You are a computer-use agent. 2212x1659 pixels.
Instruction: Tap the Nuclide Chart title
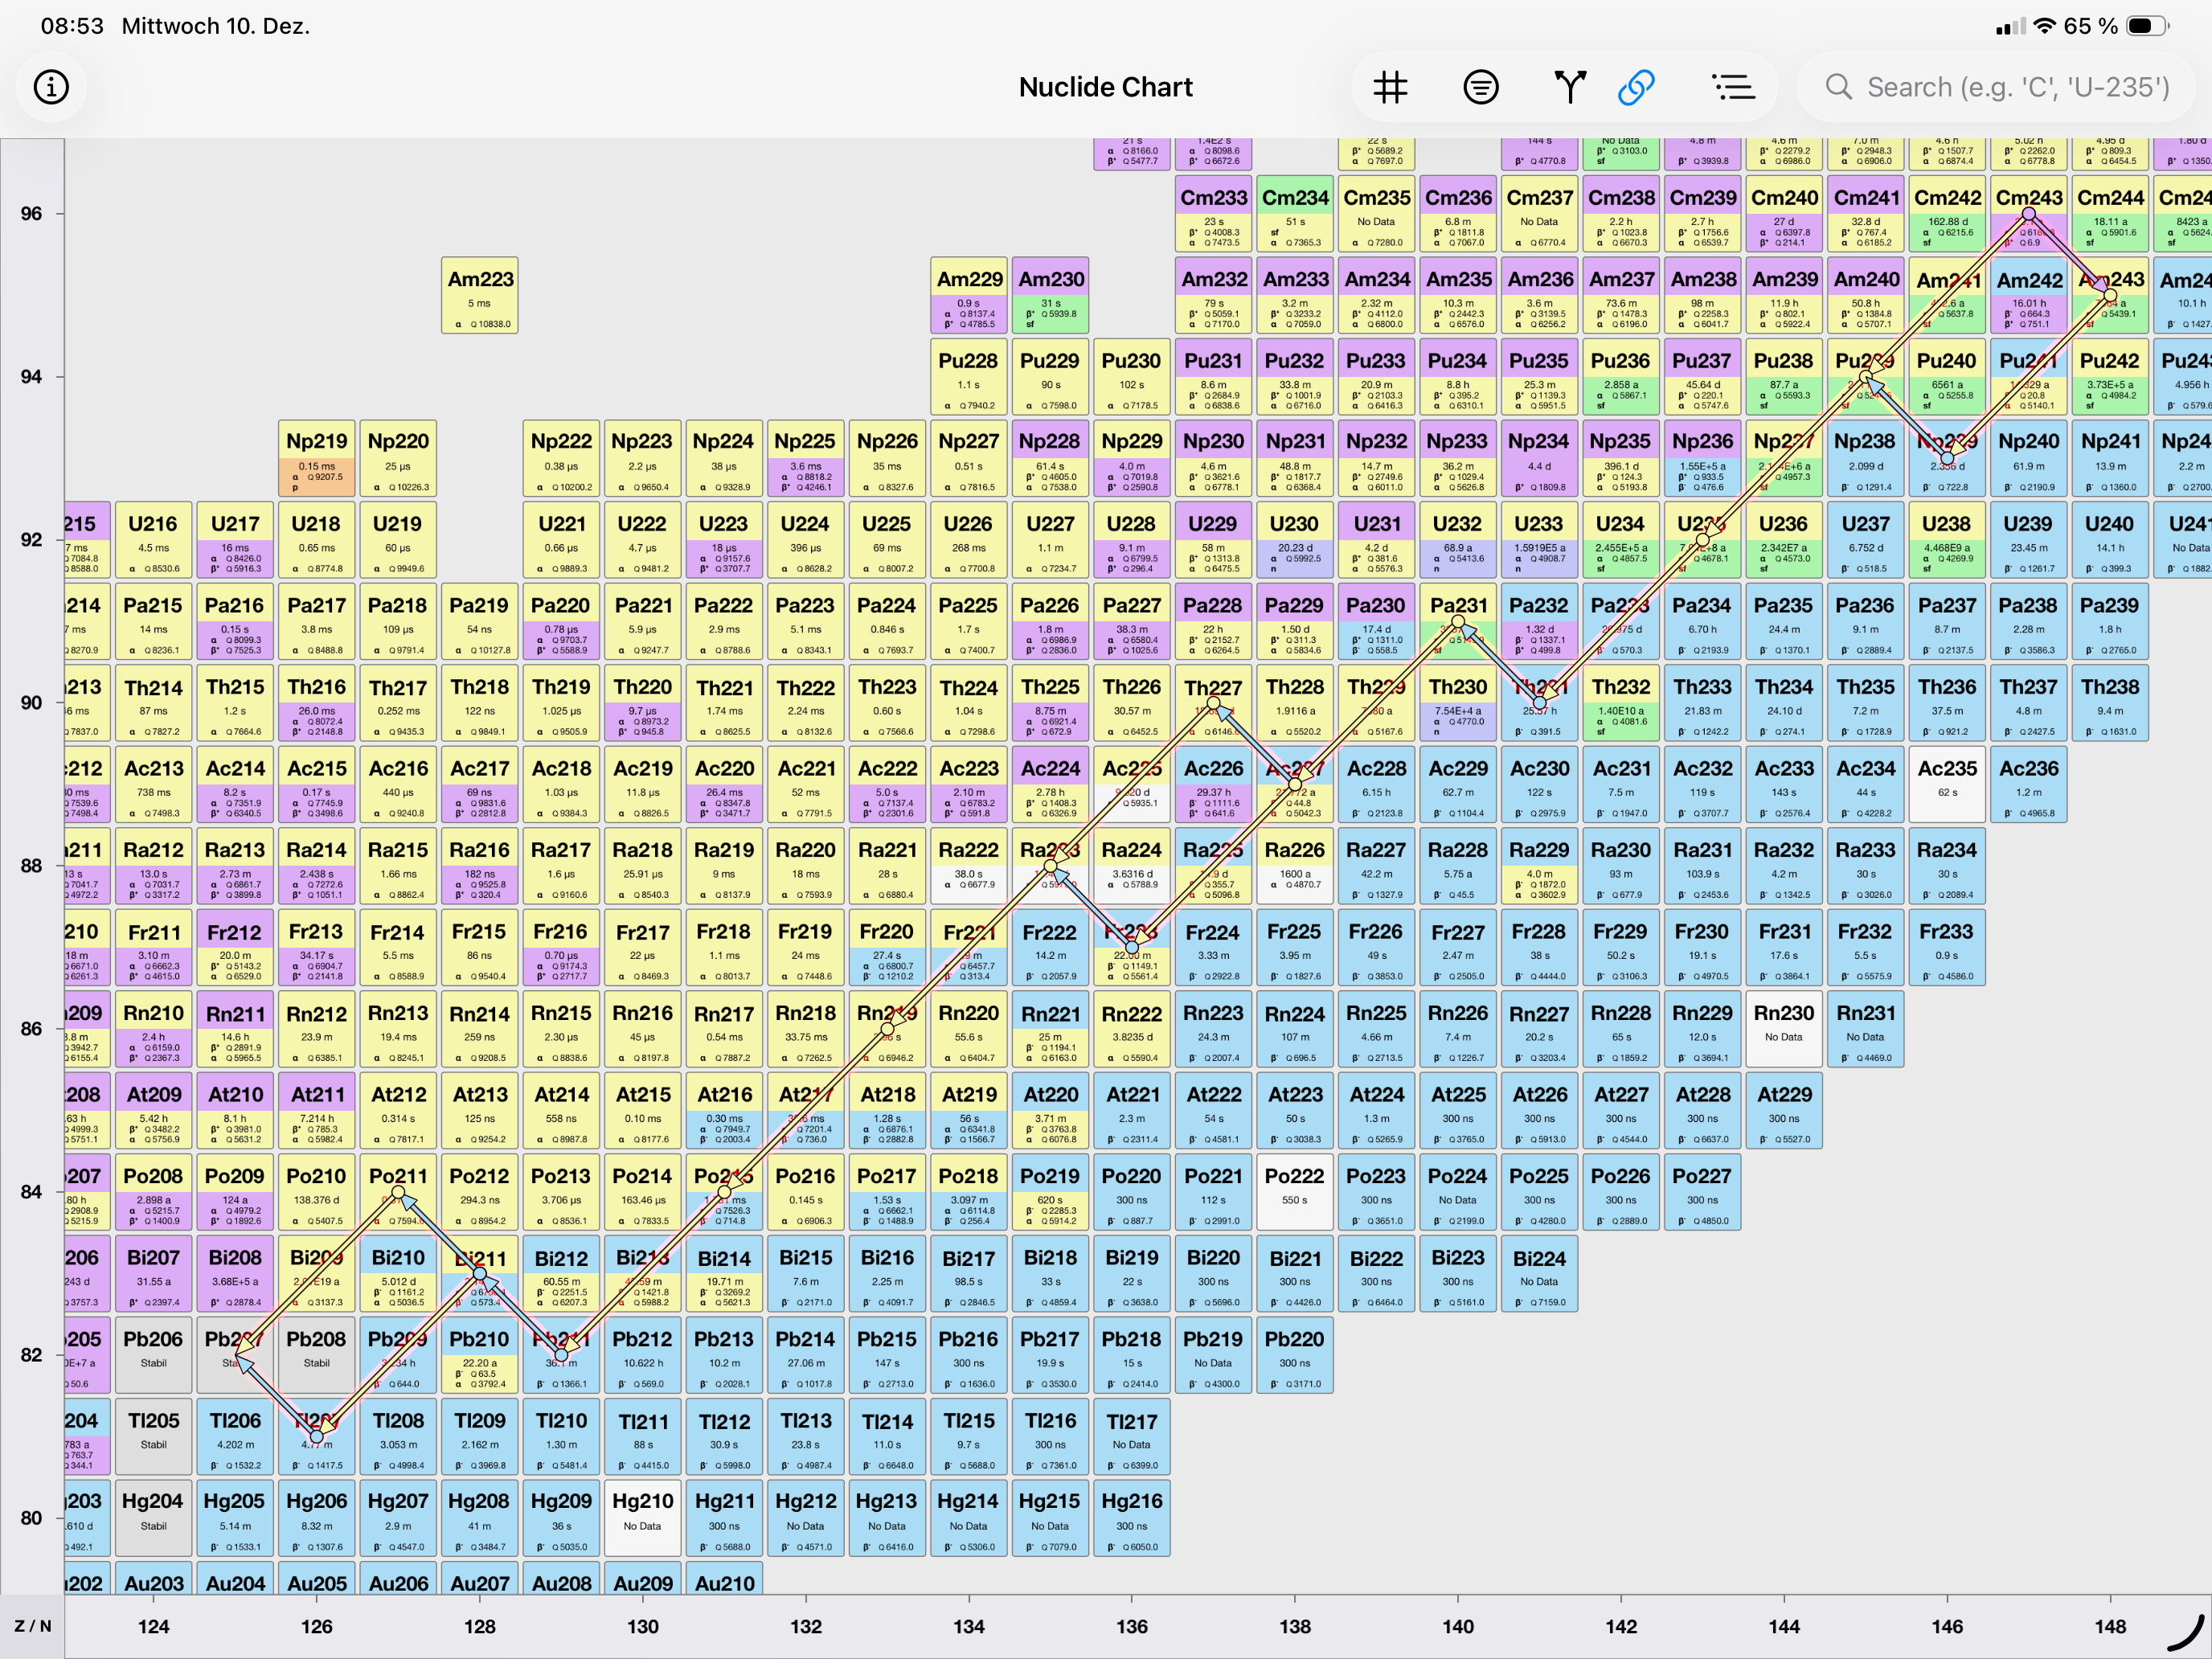click(1106, 87)
